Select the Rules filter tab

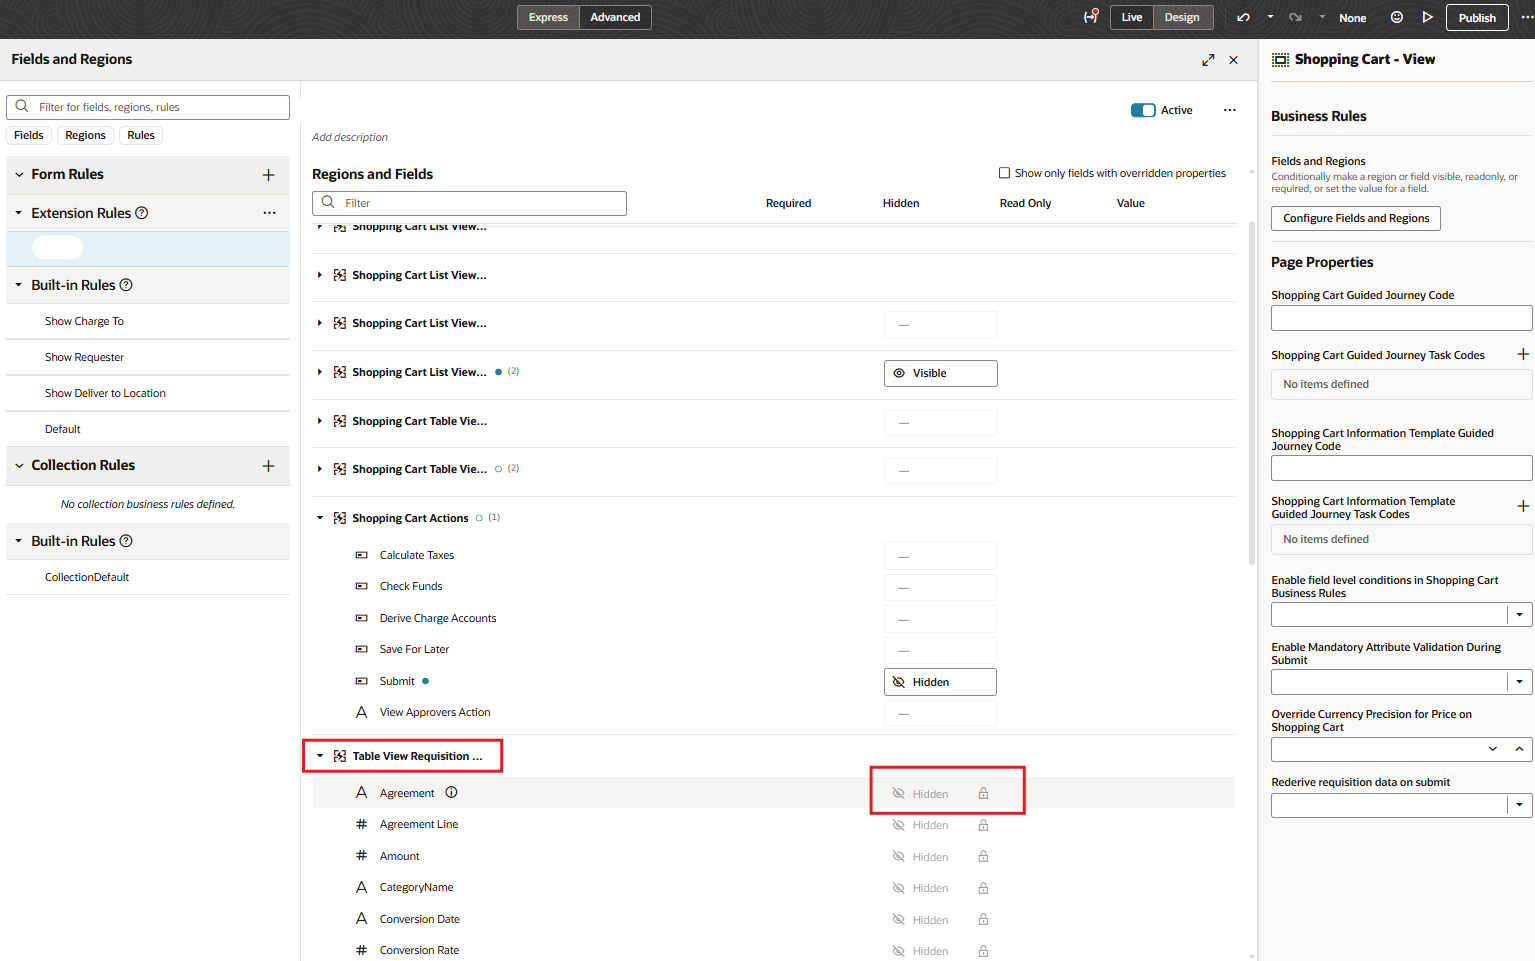pos(141,136)
